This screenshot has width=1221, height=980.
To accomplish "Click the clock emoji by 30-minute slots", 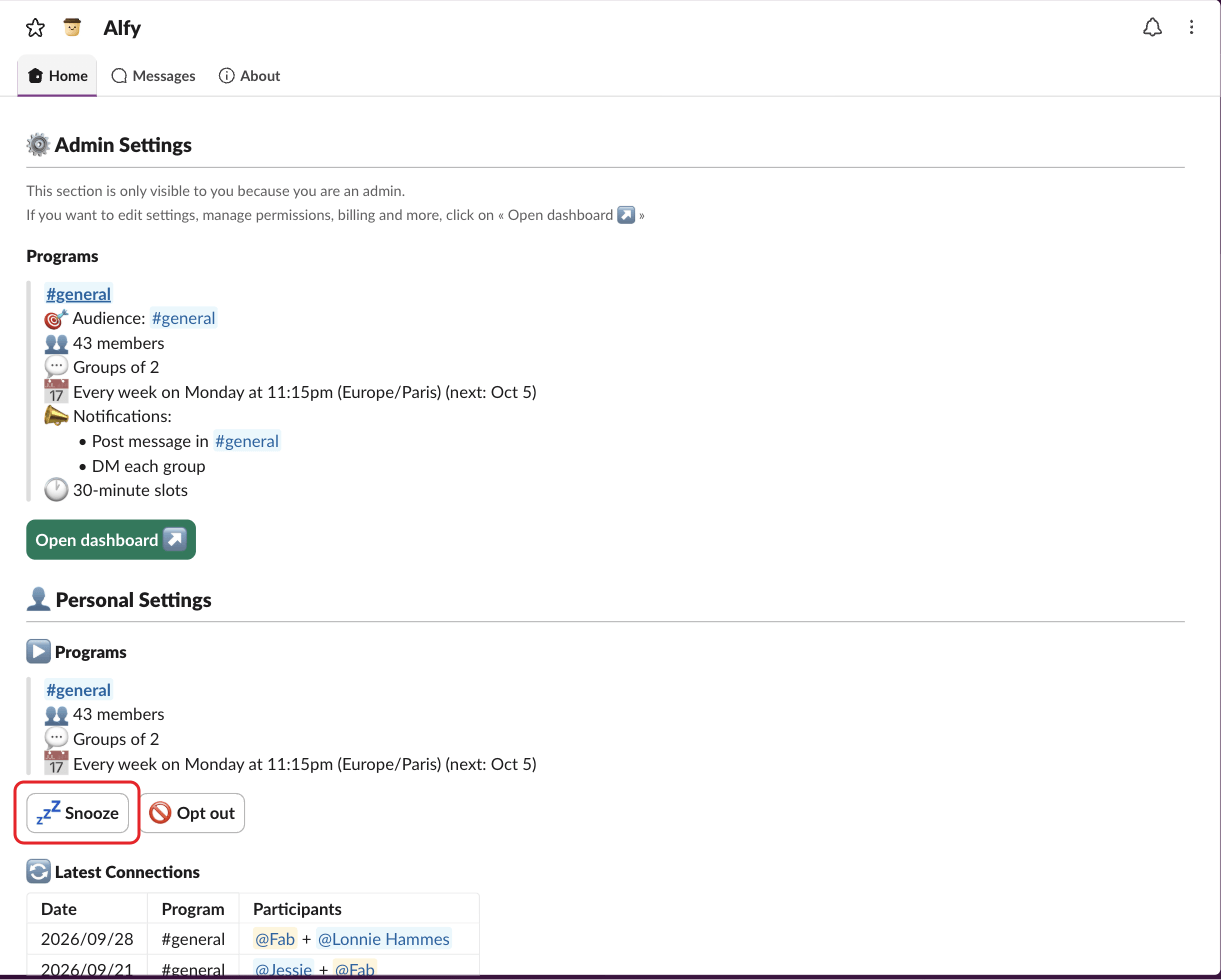I will (56, 490).
